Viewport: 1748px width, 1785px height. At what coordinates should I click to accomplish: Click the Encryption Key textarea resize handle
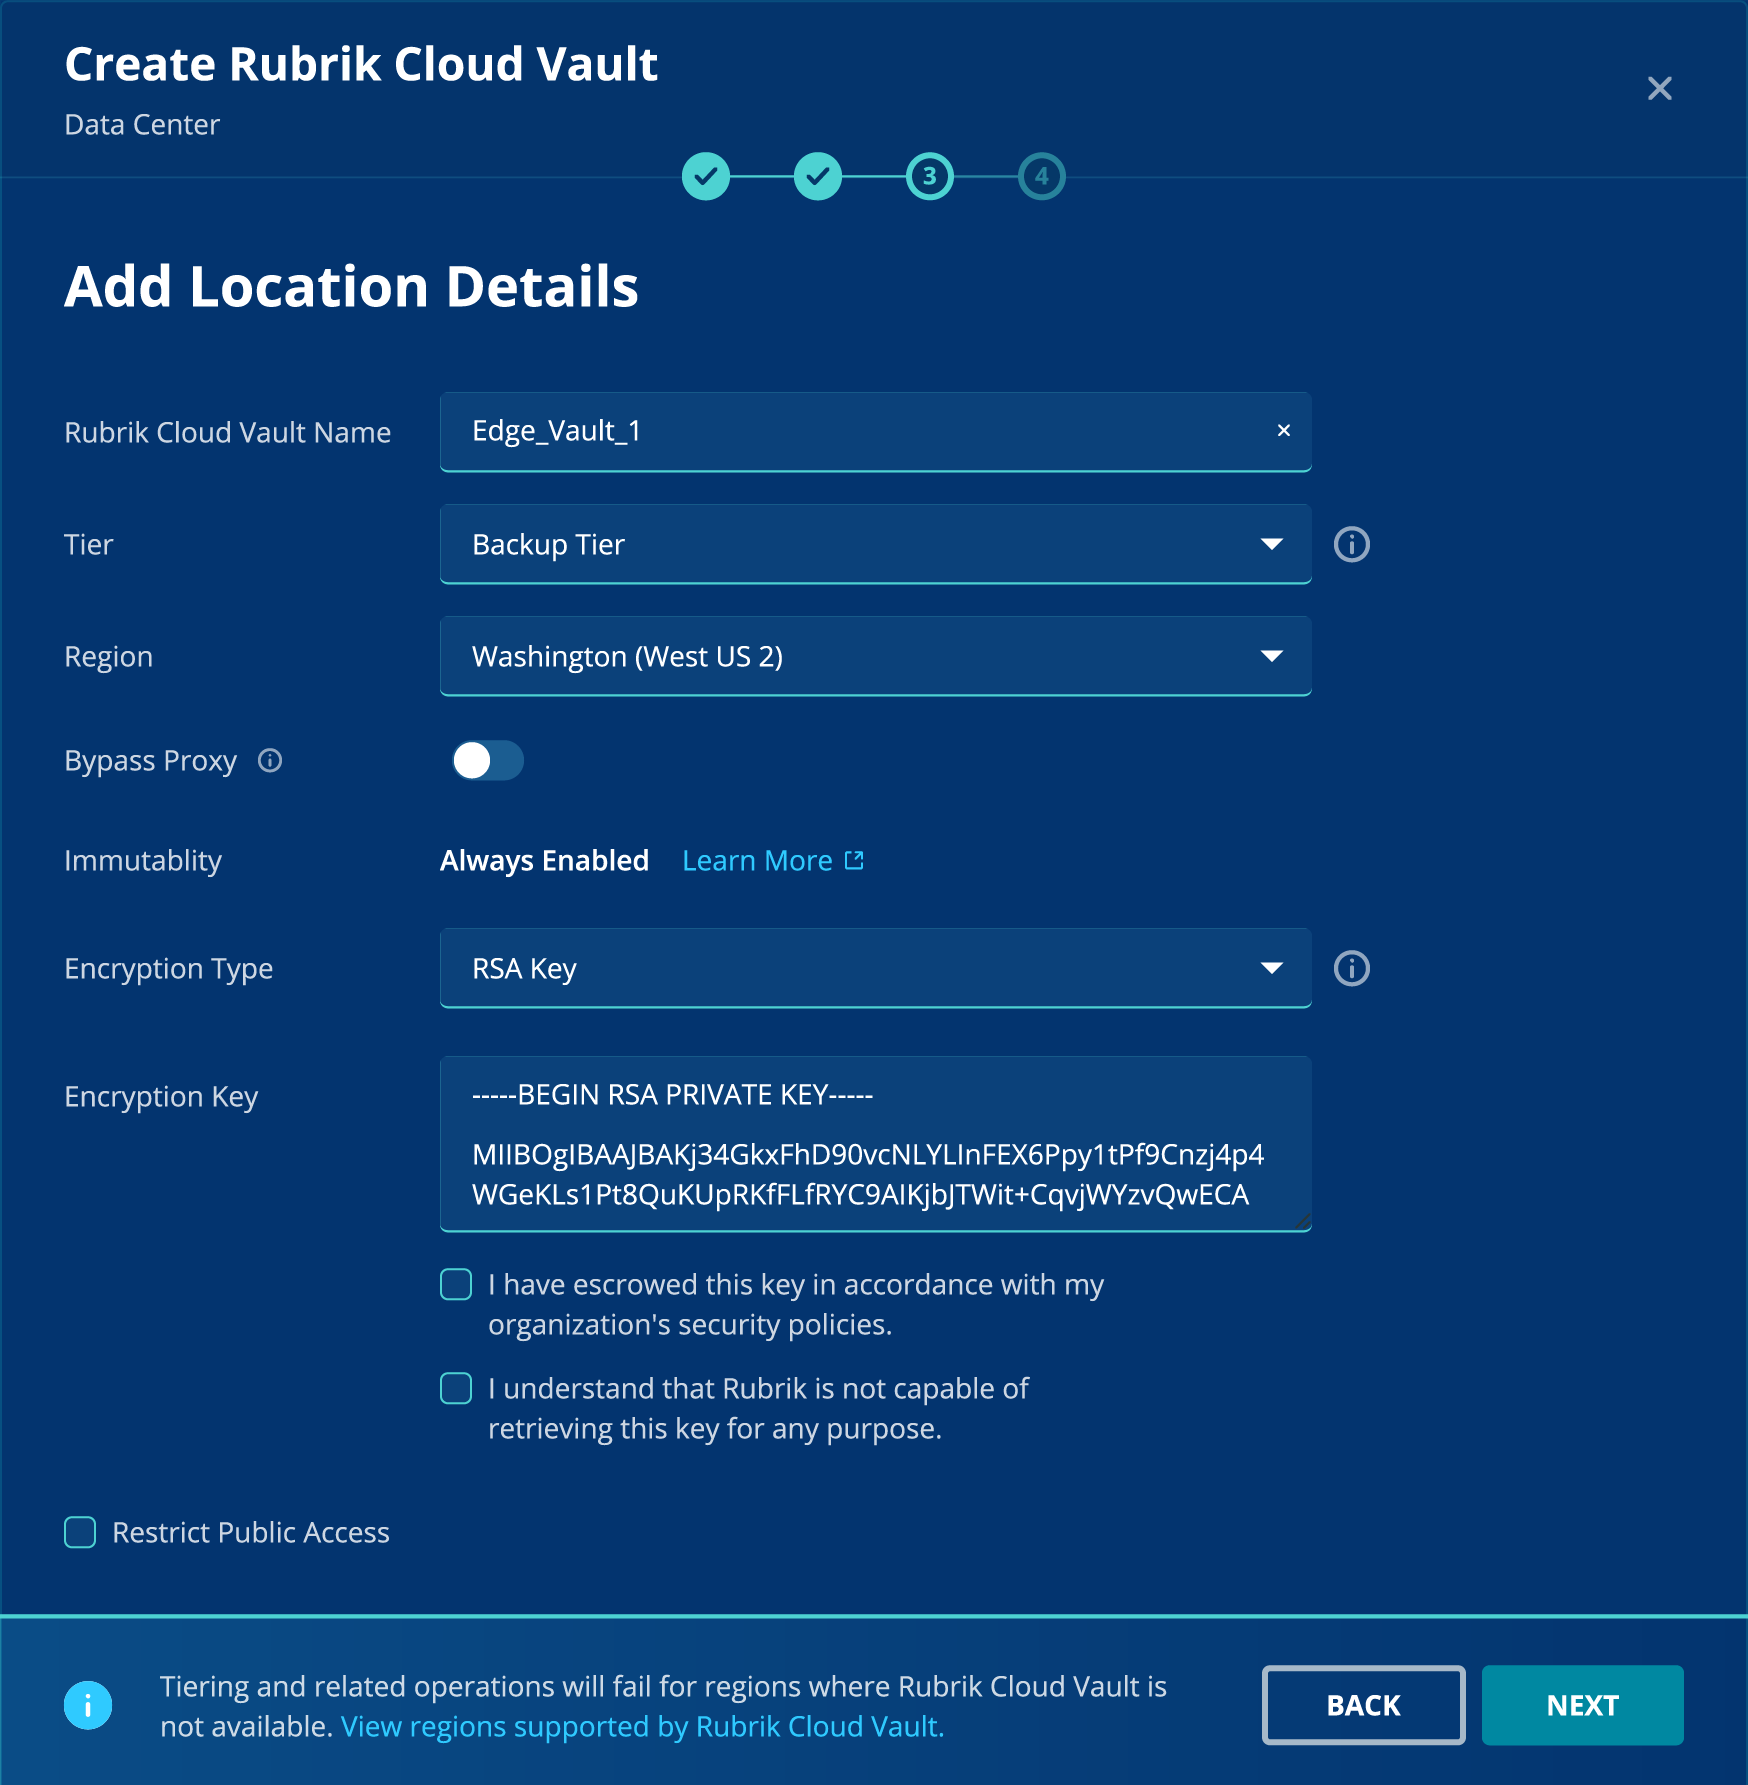click(x=1302, y=1222)
